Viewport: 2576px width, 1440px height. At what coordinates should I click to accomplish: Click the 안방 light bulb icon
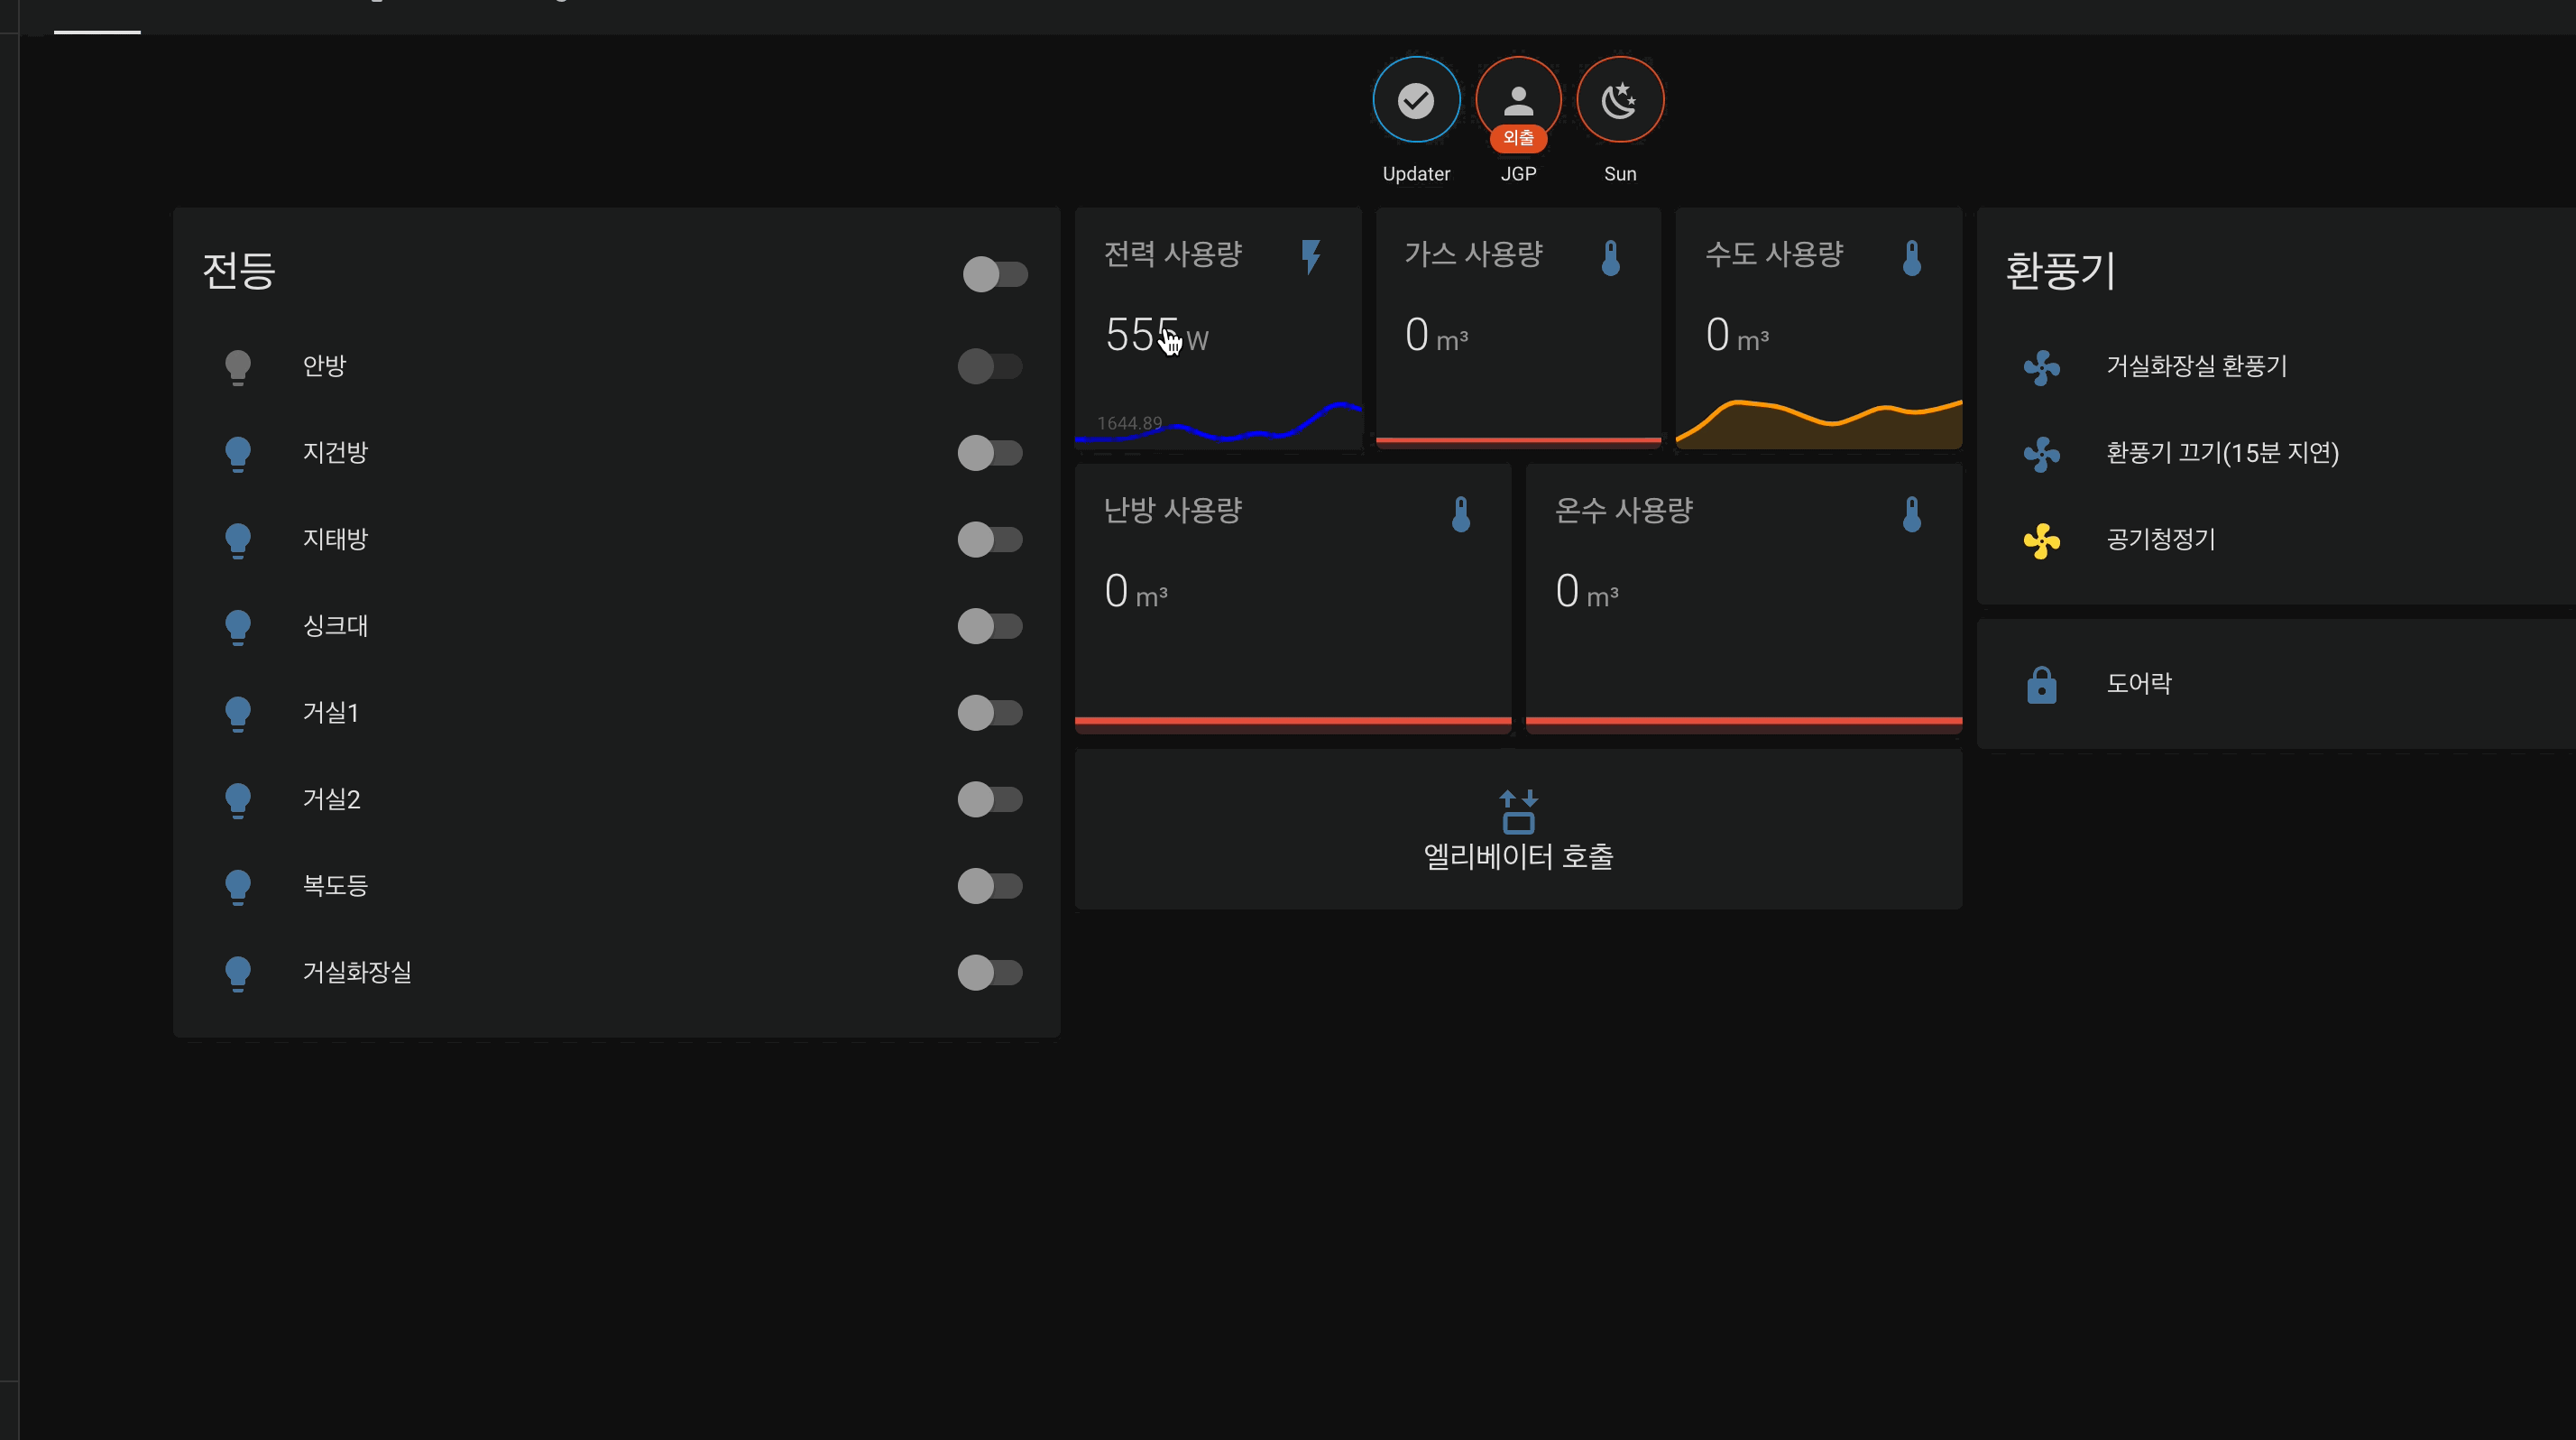pos(237,367)
